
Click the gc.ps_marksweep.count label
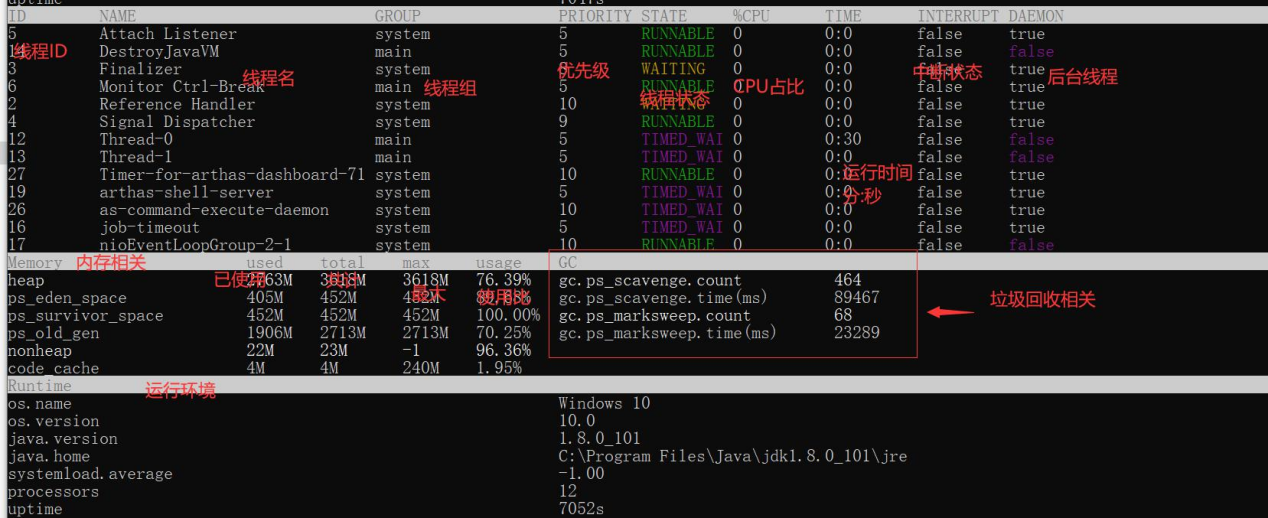coord(655,316)
